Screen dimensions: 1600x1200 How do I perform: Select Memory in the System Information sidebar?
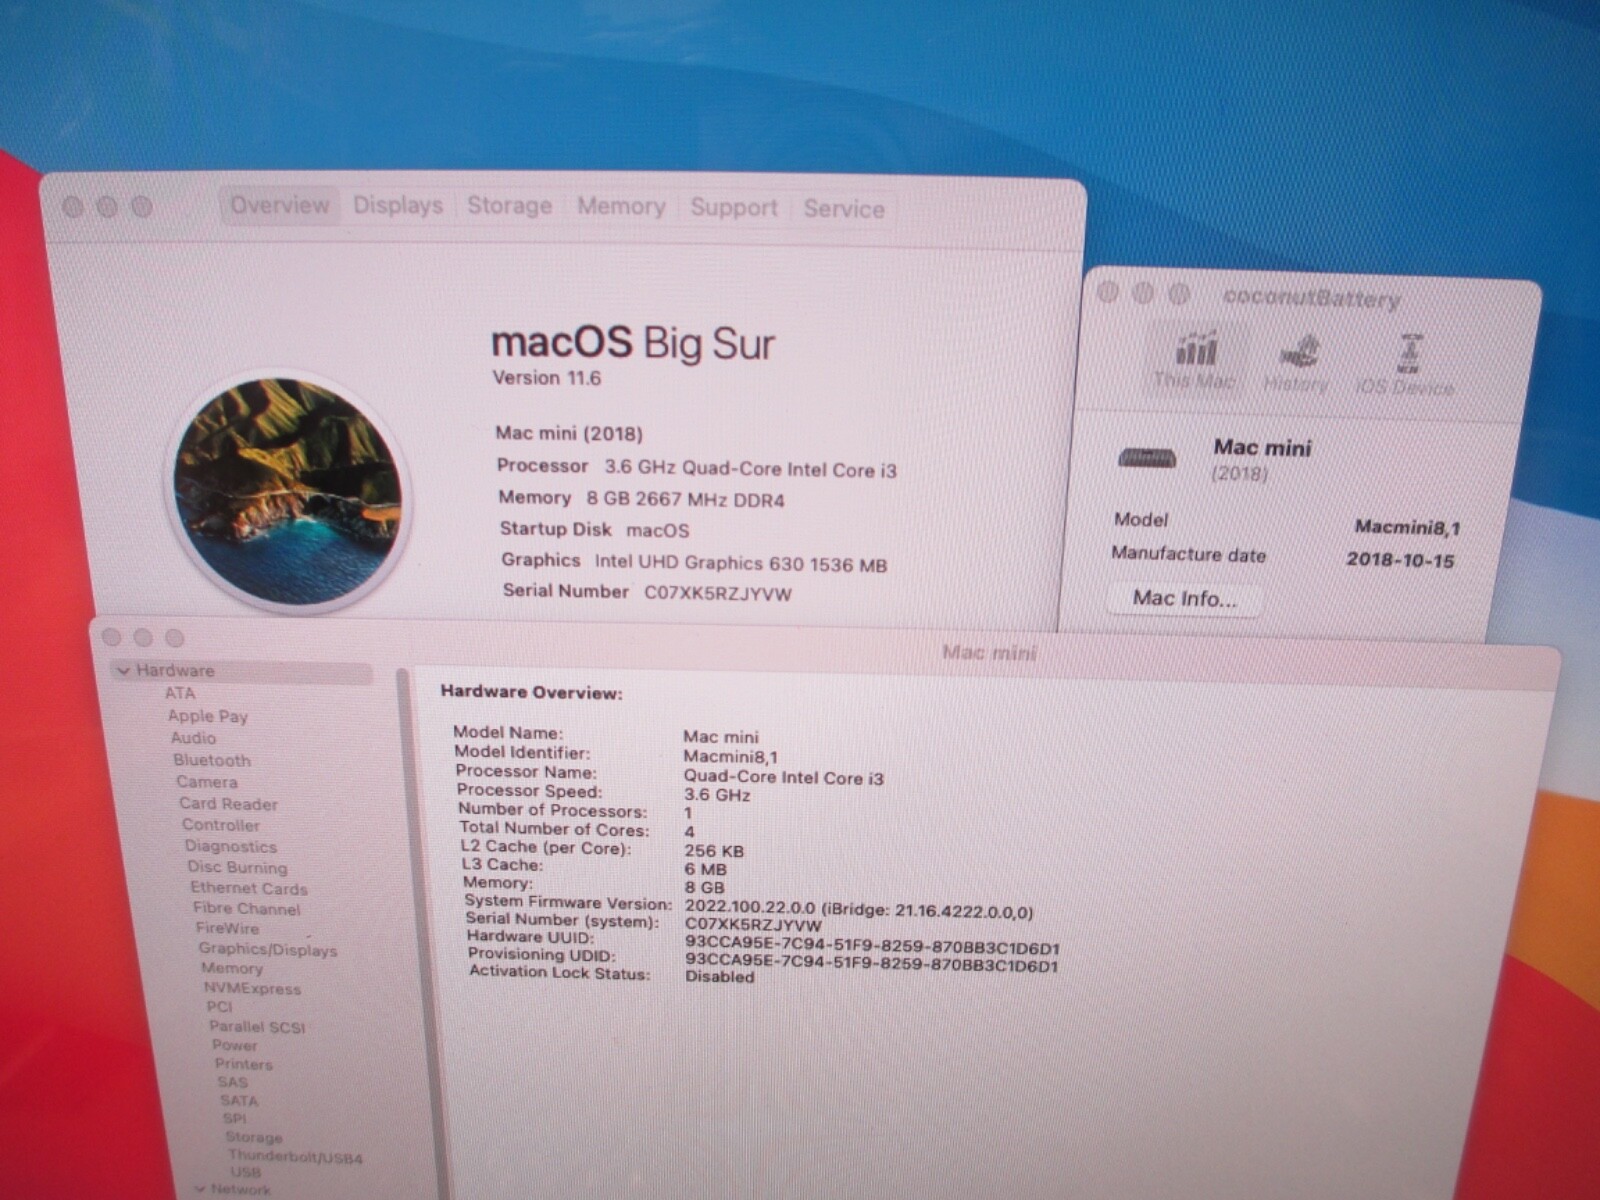[x=232, y=968]
